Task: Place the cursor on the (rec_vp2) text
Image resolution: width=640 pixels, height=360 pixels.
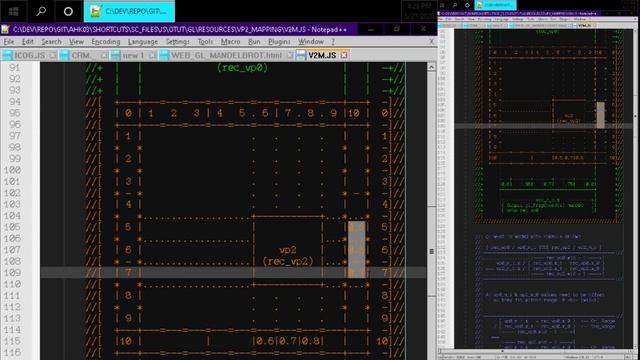Action: [x=288, y=261]
